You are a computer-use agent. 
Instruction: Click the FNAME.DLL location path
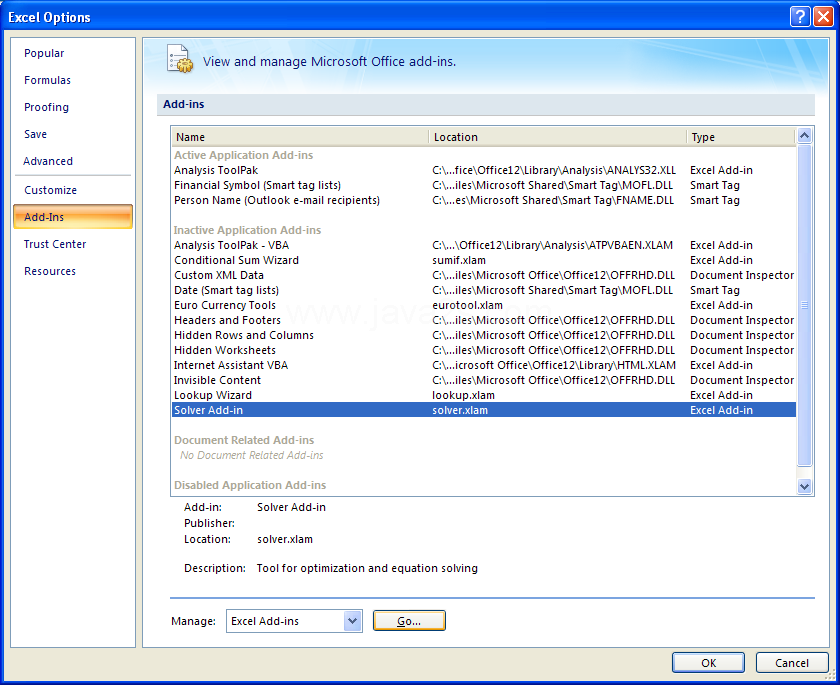point(553,200)
